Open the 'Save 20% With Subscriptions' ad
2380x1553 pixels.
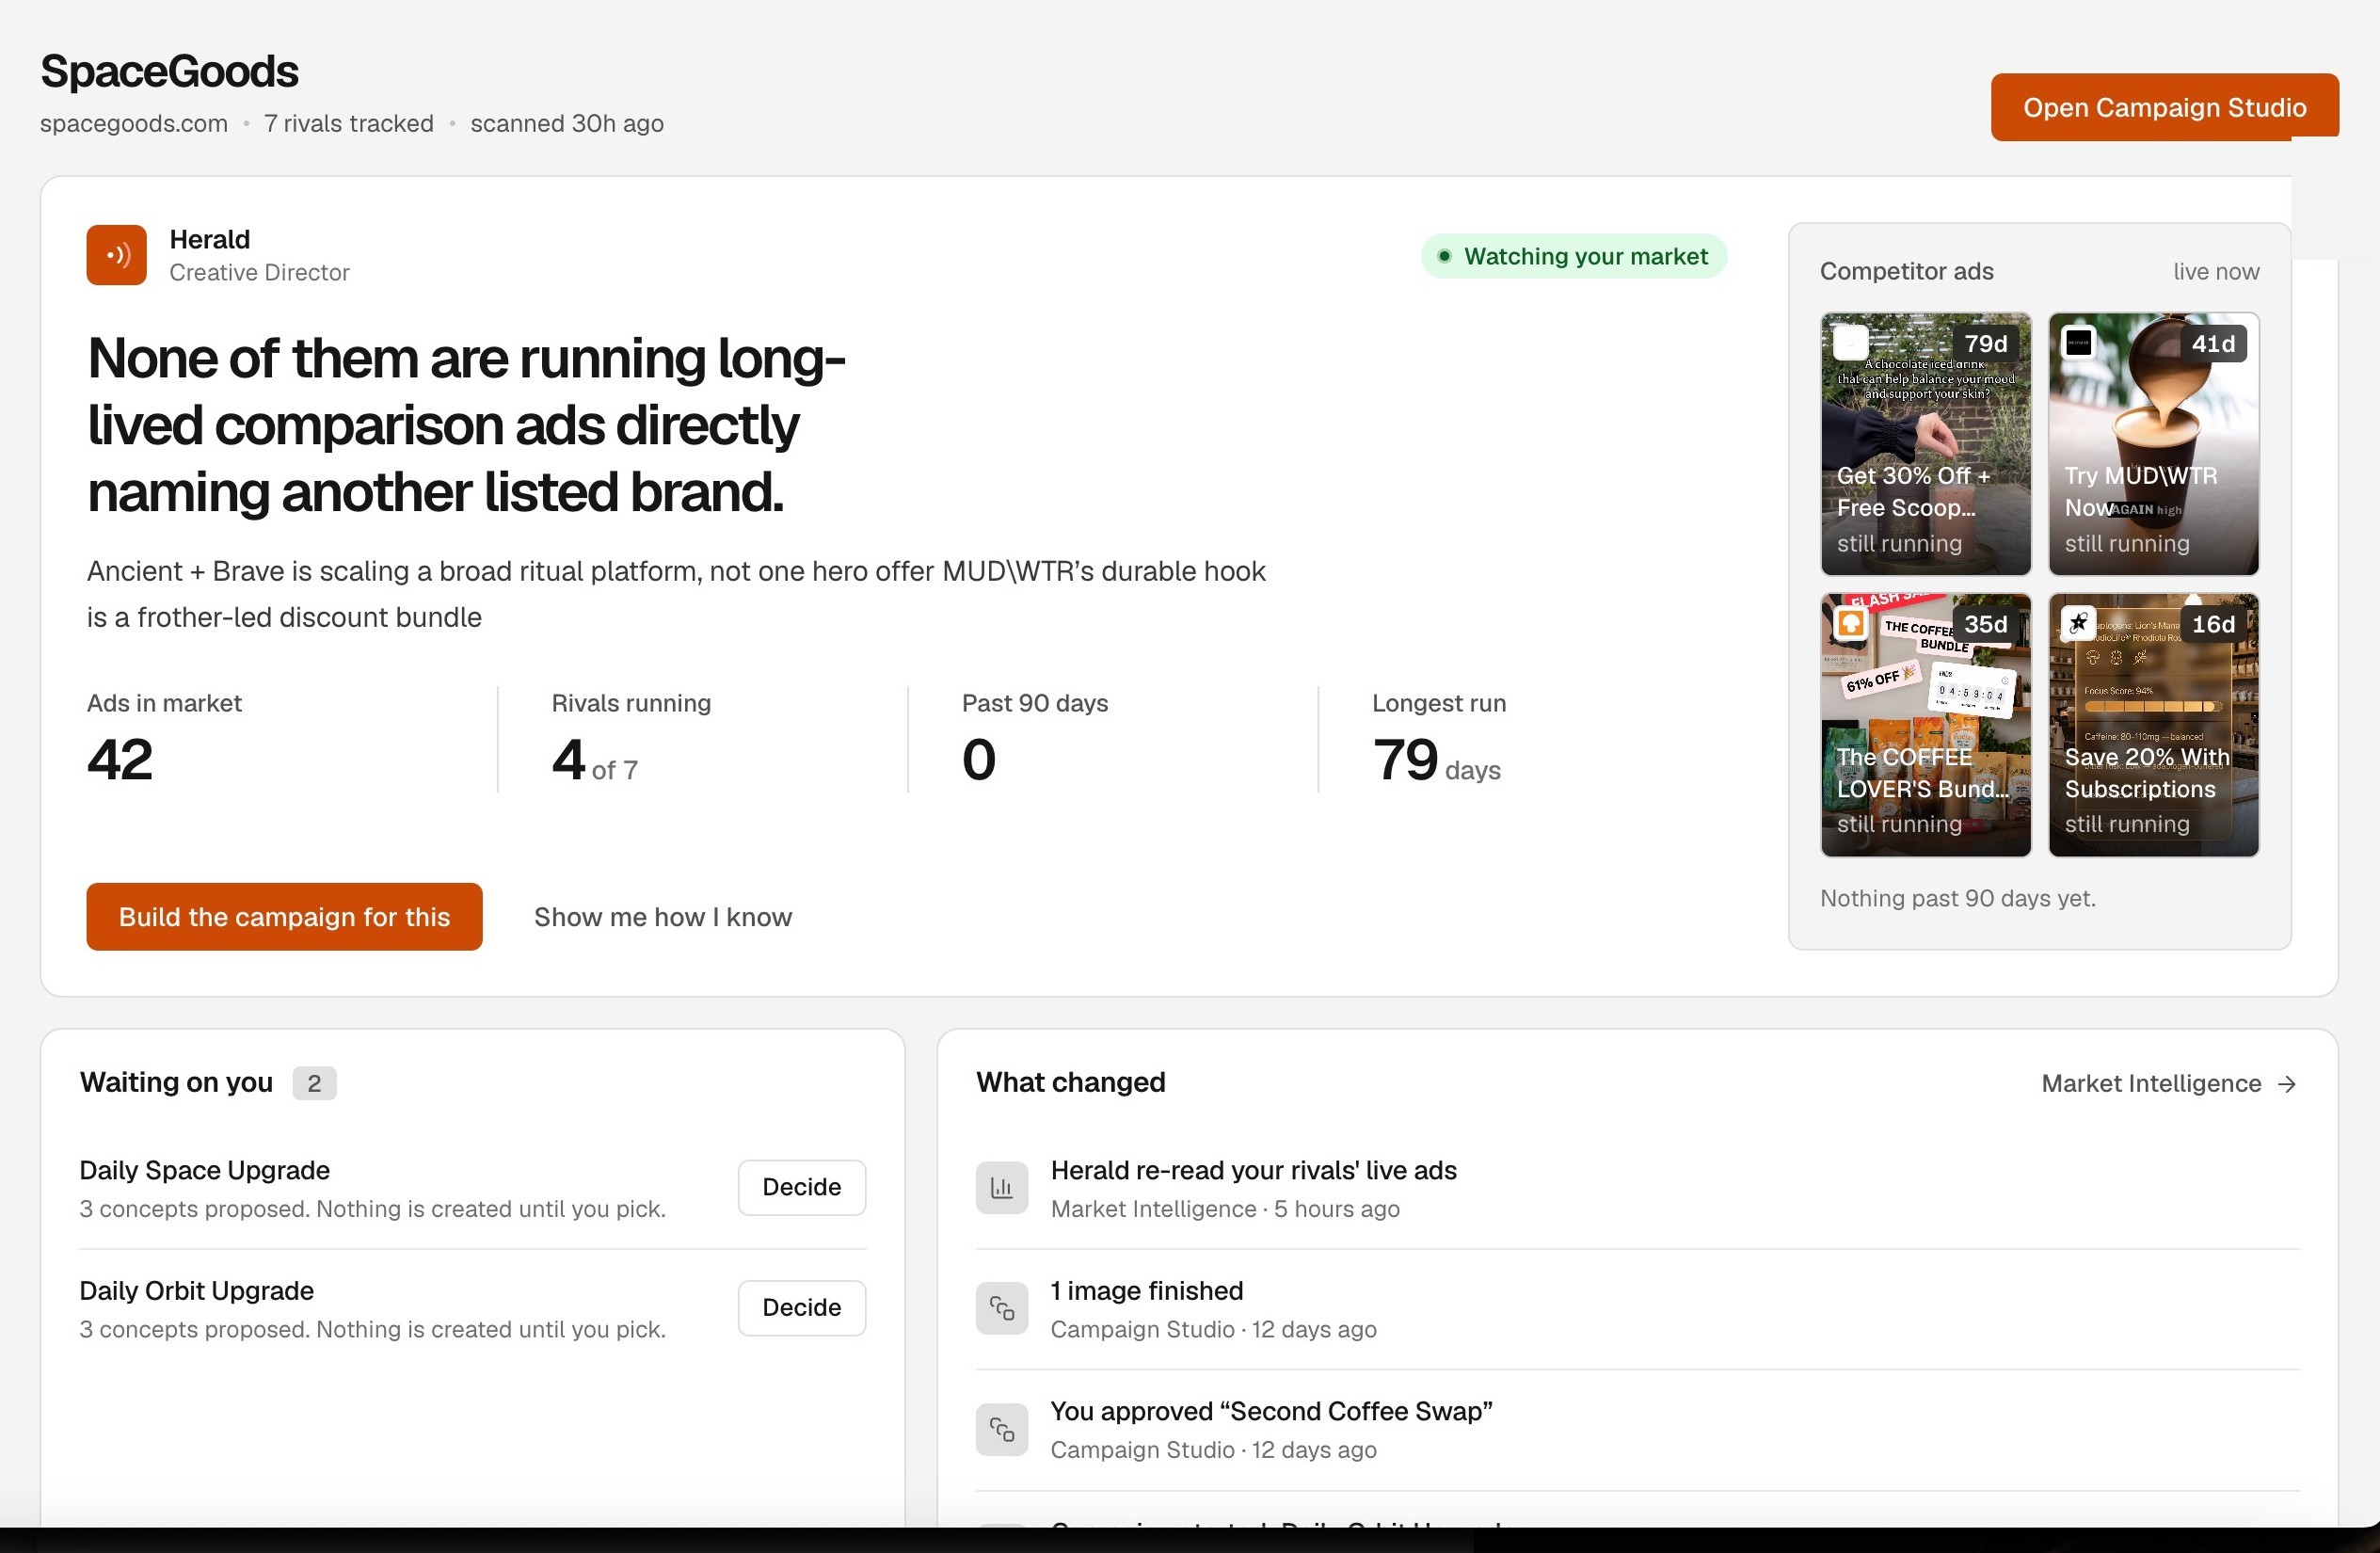2153,725
